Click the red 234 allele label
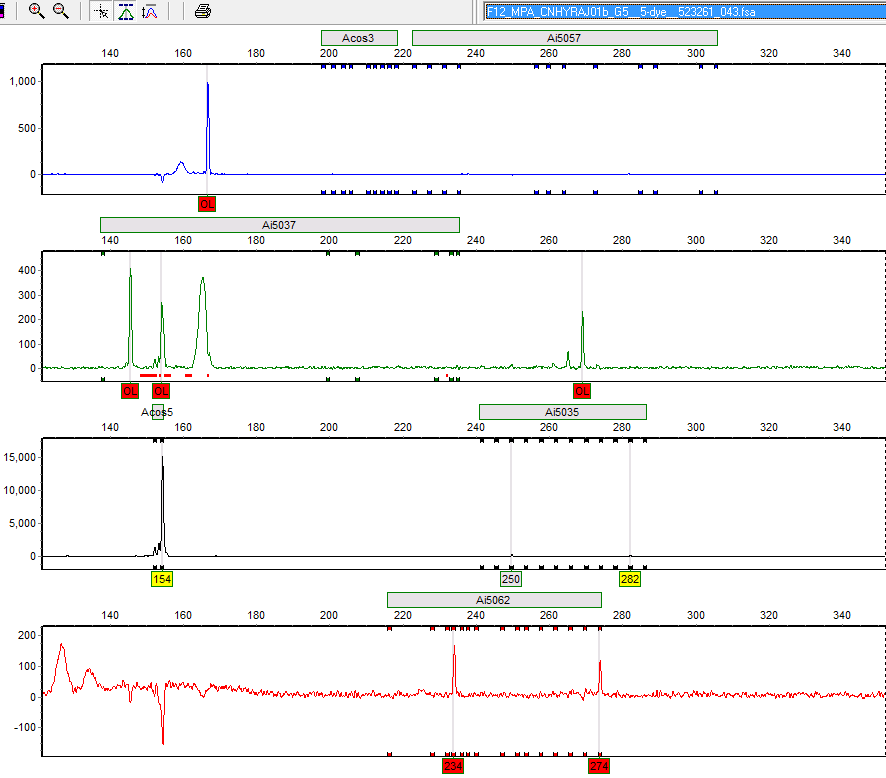Viewport: 886px width, 778px height. [x=453, y=766]
